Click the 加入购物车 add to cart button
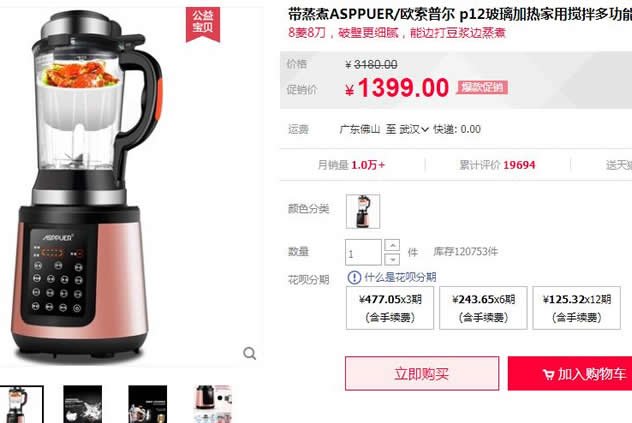The height and width of the screenshot is (423, 632). click(570, 373)
